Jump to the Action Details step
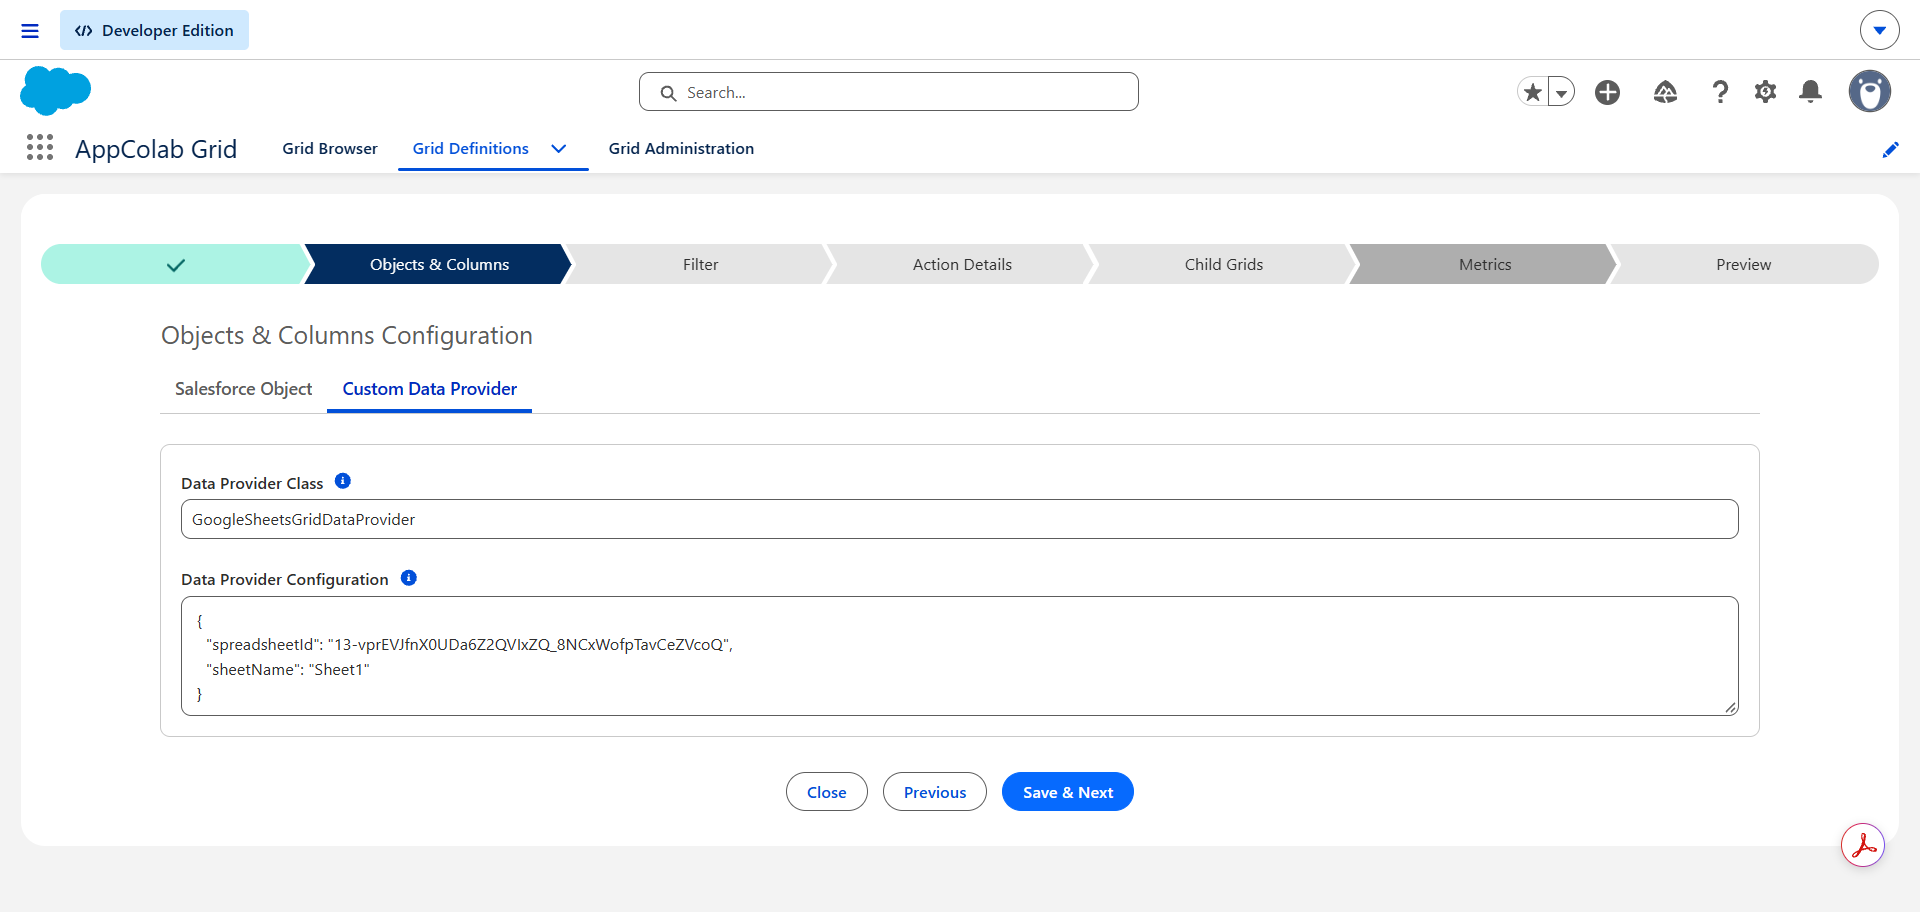1920x912 pixels. click(962, 264)
